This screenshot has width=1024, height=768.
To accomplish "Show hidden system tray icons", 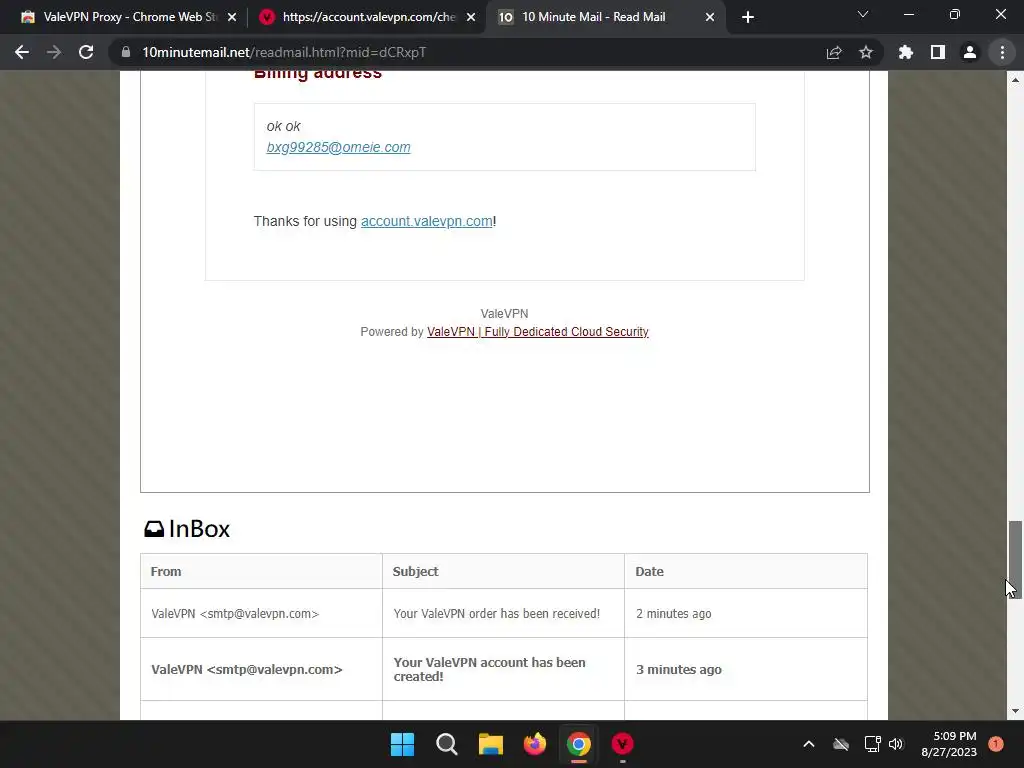I will [x=808, y=744].
